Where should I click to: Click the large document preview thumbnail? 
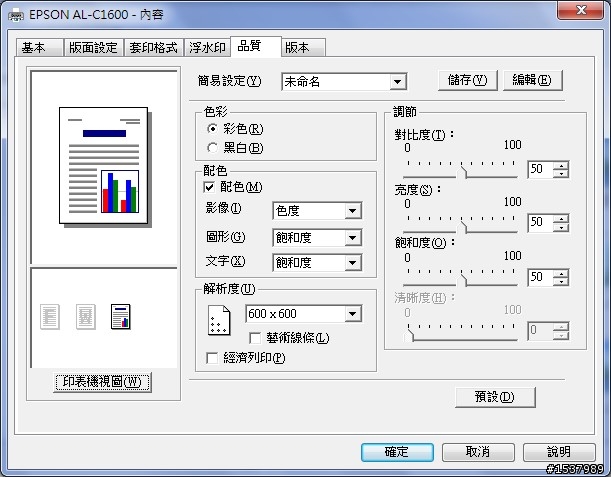tap(105, 167)
